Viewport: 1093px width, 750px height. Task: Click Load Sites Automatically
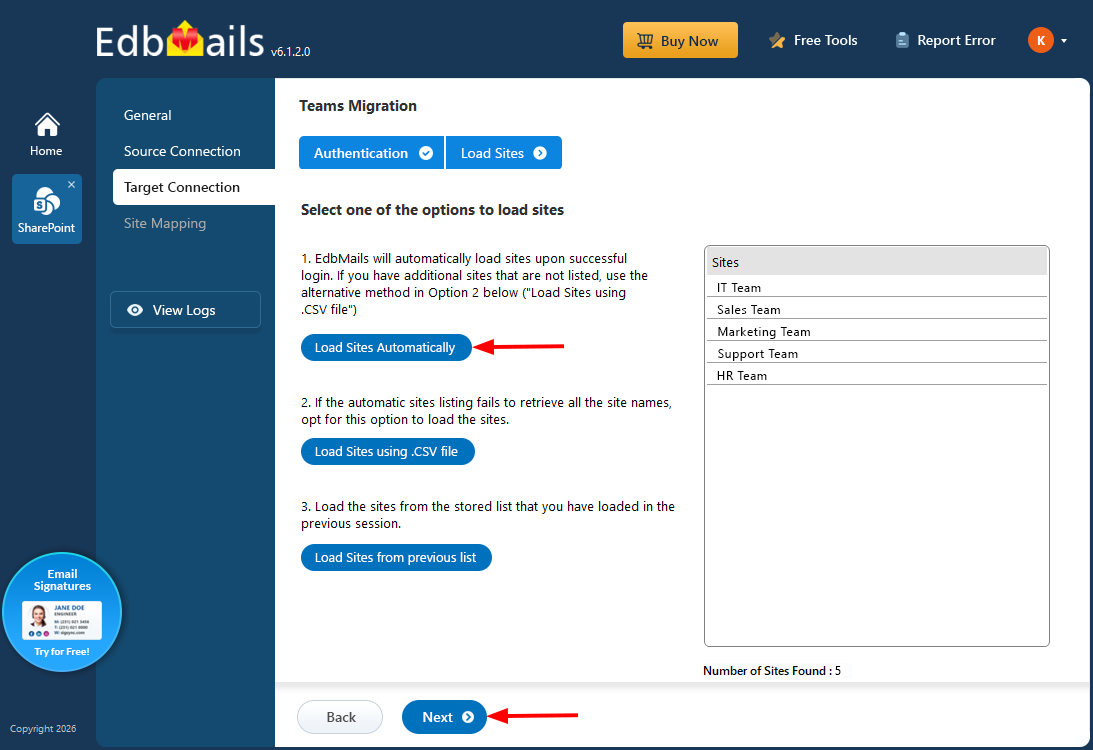(x=386, y=347)
